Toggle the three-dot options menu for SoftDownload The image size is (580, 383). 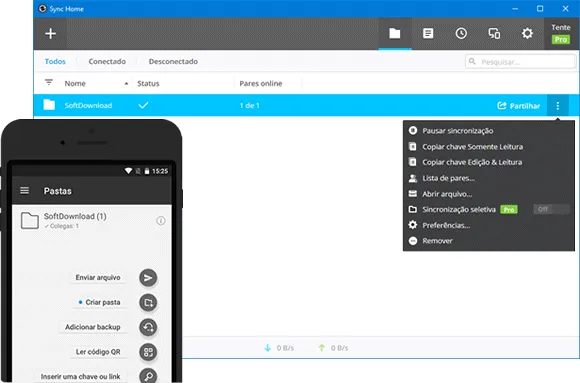(x=557, y=106)
